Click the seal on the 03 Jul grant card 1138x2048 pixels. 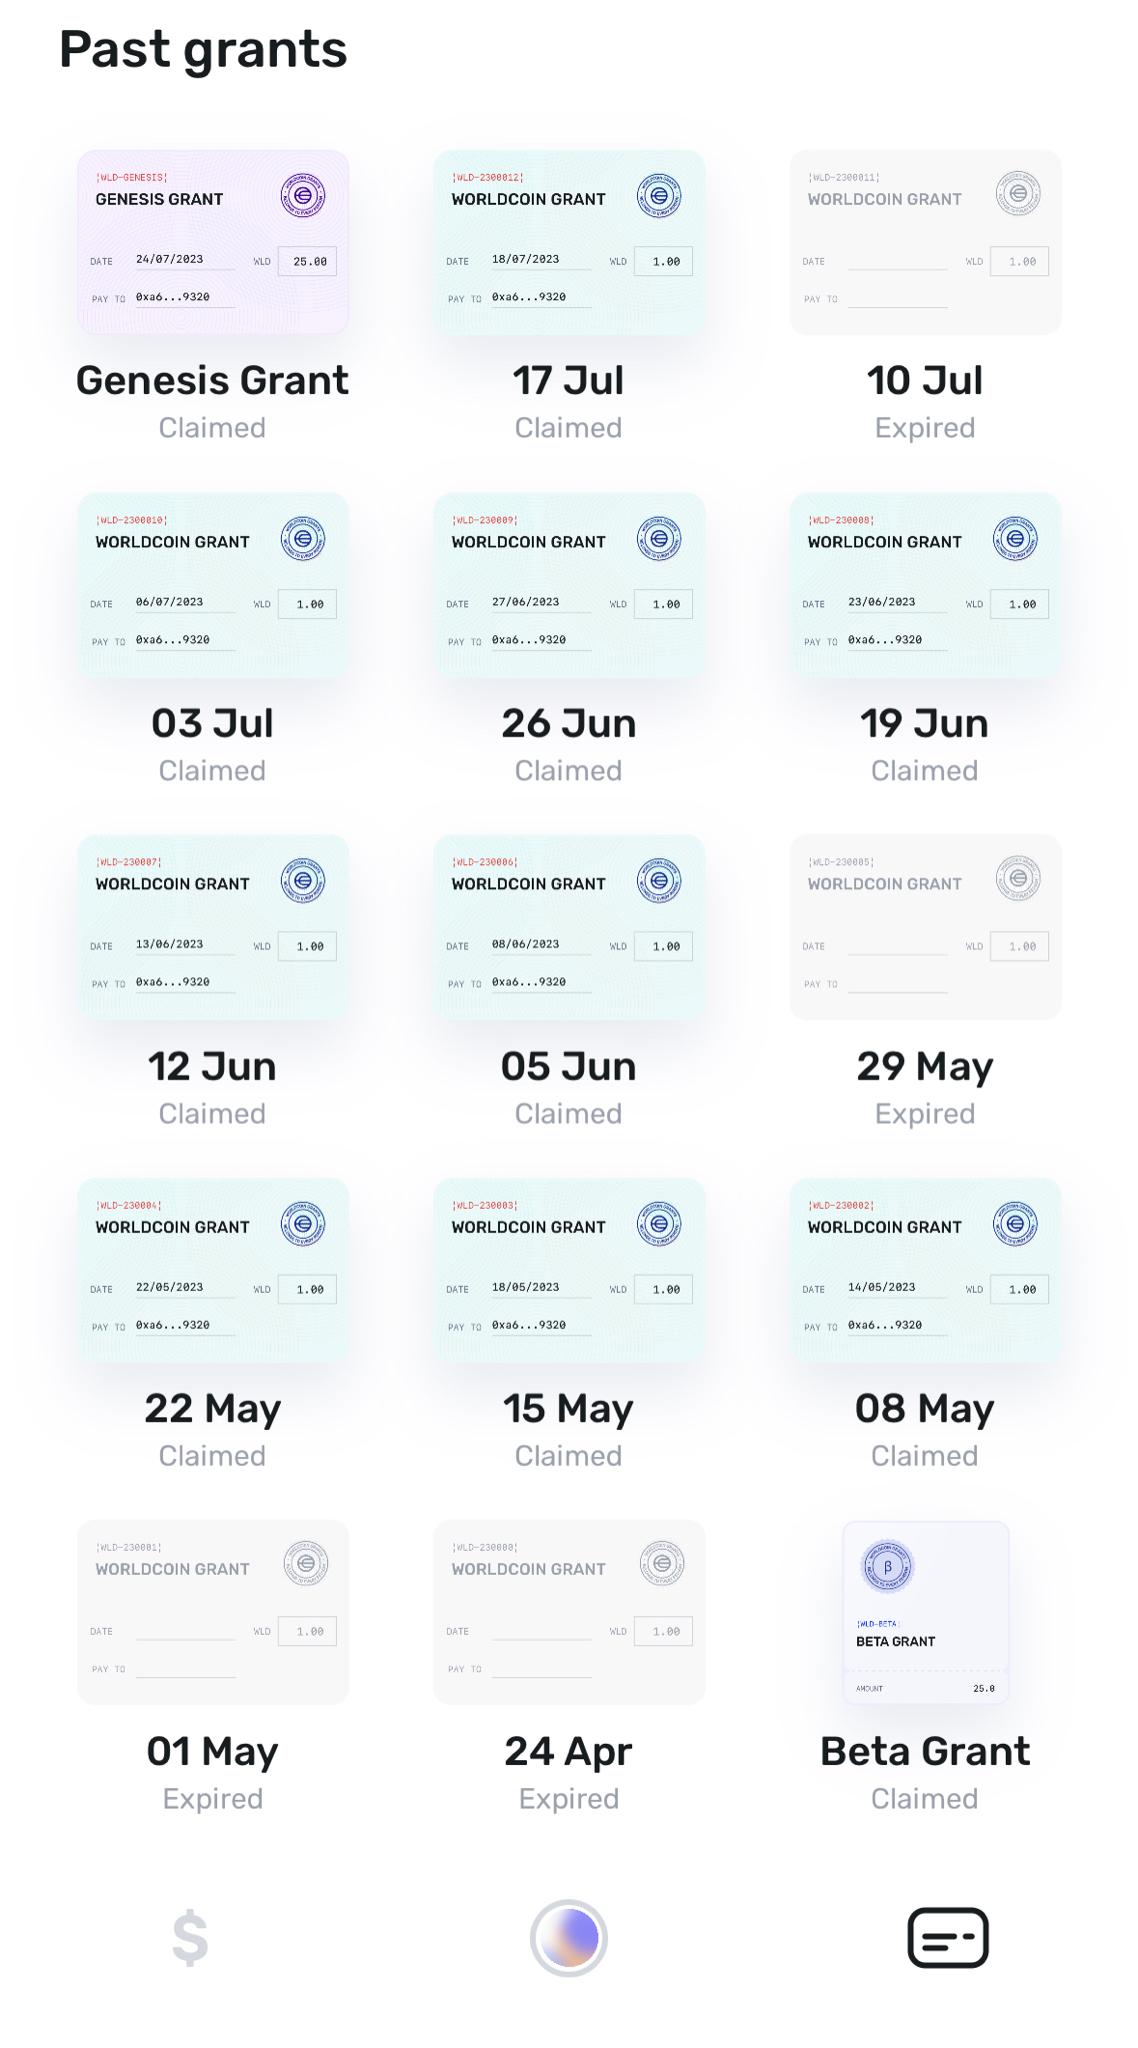[303, 538]
